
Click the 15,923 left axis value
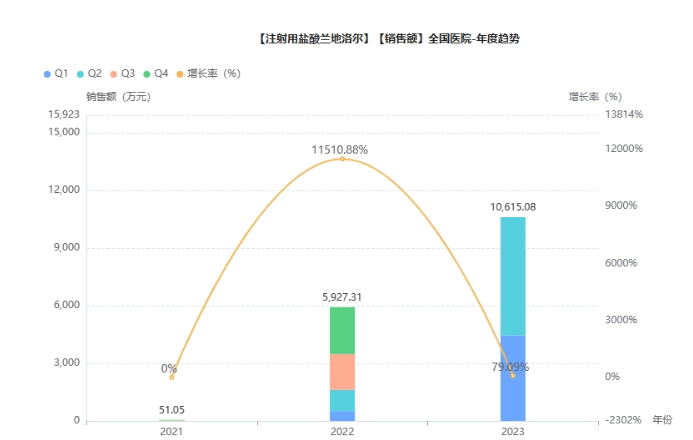pyautogui.click(x=64, y=114)
